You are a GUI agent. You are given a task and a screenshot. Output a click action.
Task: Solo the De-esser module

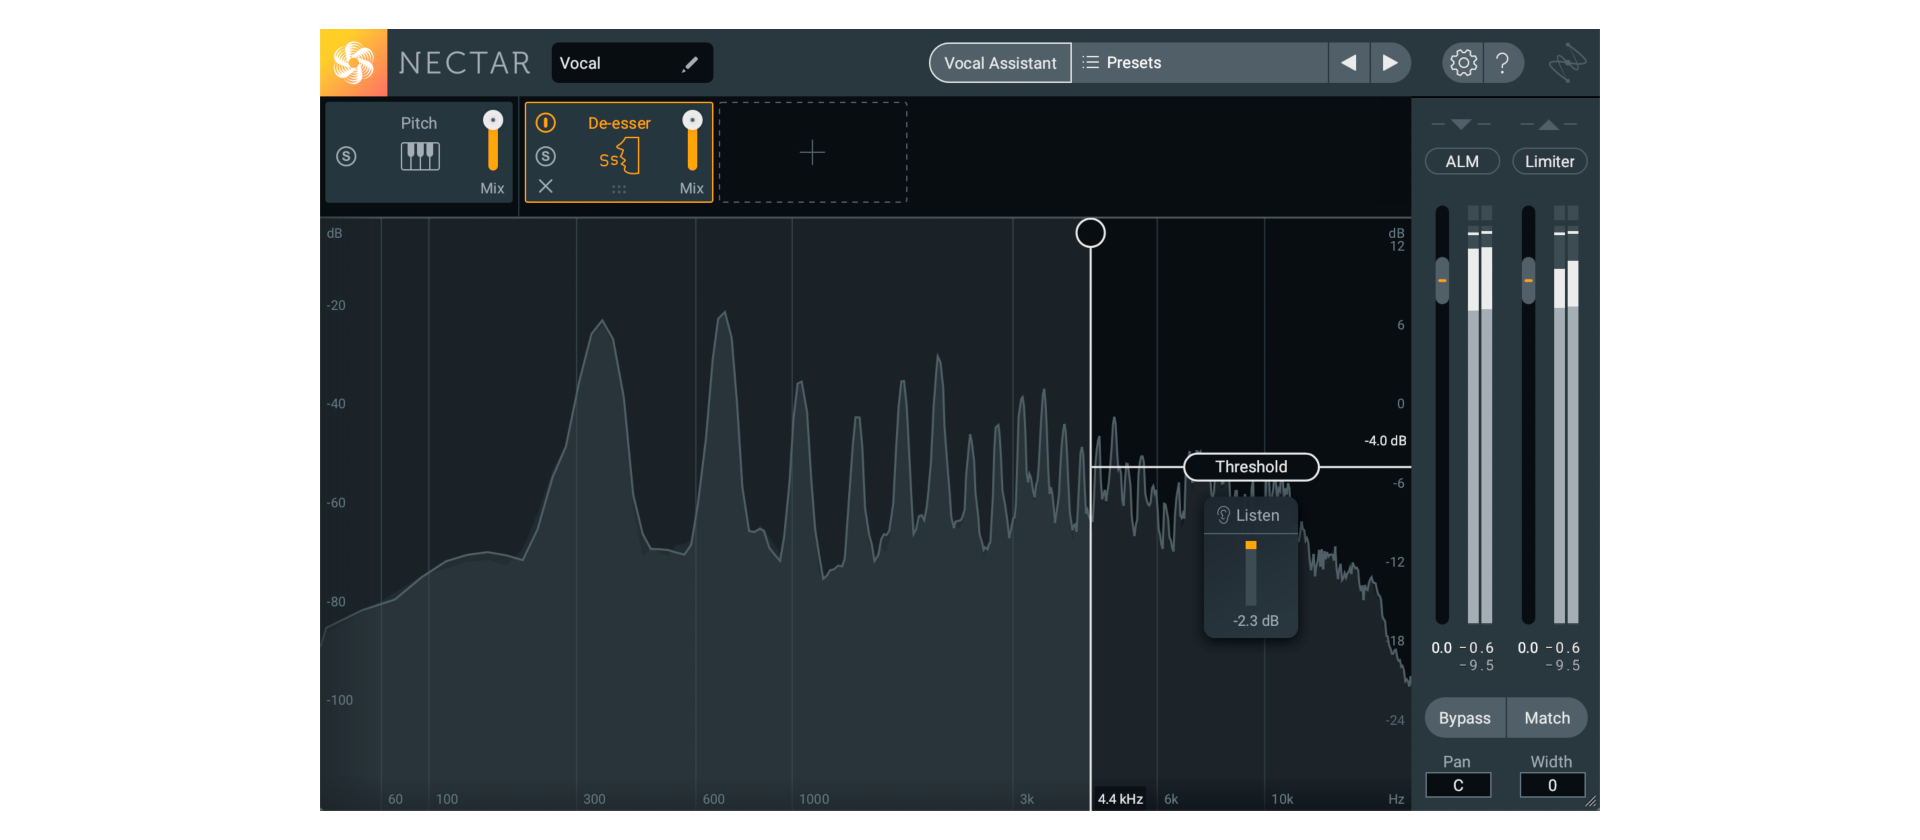(545, 156)
